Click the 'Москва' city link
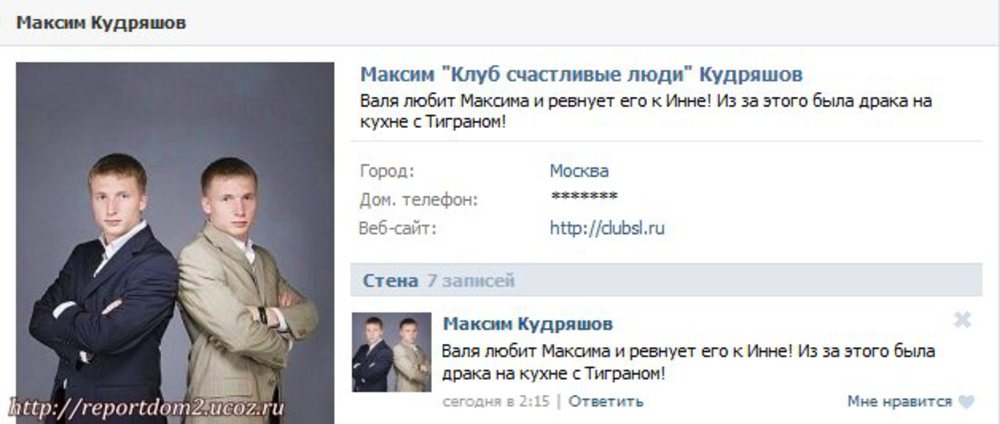Viewport: 1000px width, 424px height. point(579,171)
